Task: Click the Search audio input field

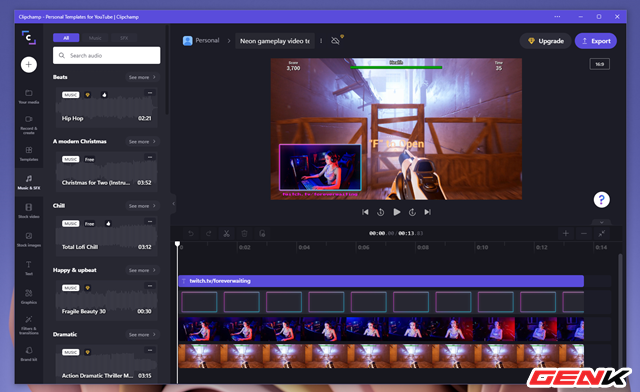Action: tap(107, 55)
